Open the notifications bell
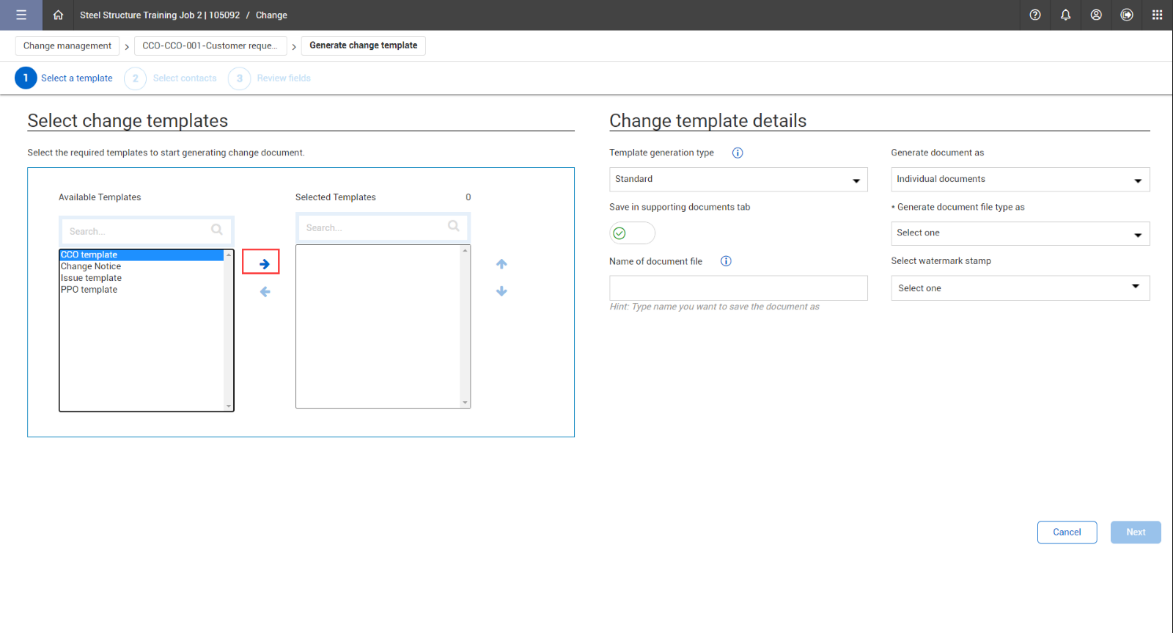1173x633 pixels. tap(1066, 15)
